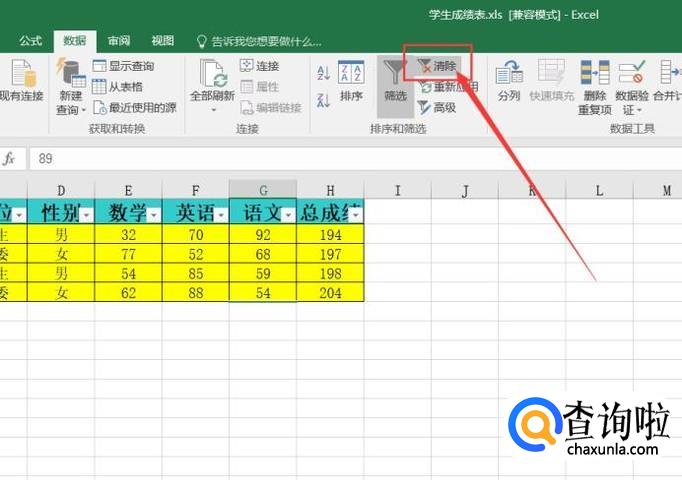Open filter dropdown on 英语 column
This screenshot has width=682, height=480.
221,215
